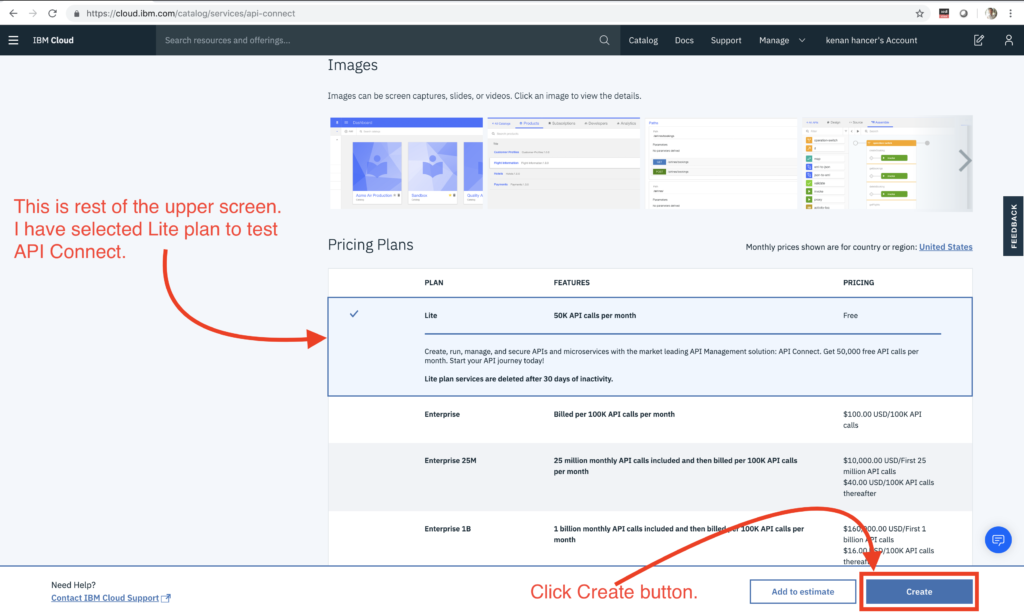Reload the page with refresh icon
This screenshot has height=616, width=1024.
pos(52,13)
